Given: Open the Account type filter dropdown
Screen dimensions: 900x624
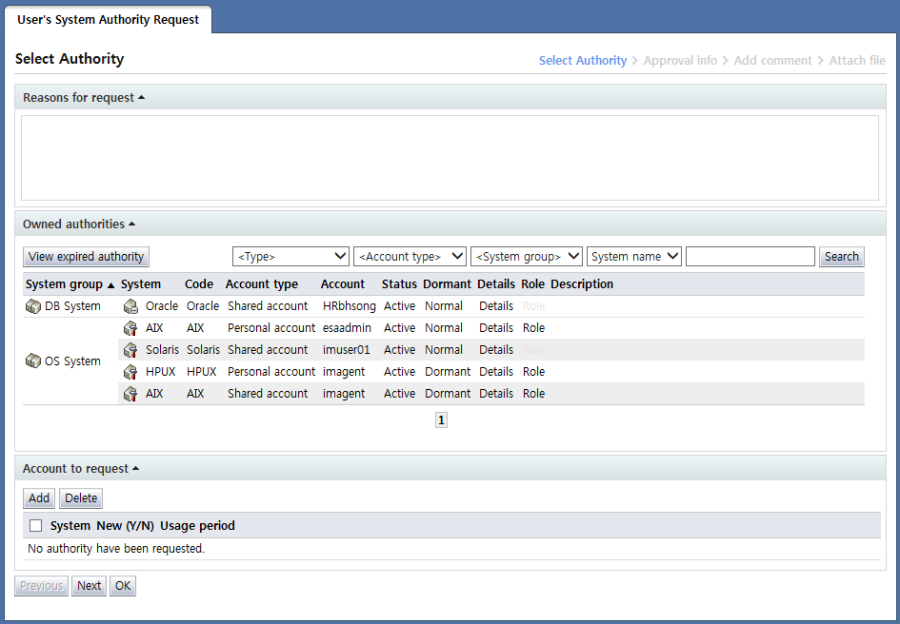Looking at the screenshot, I should coord(410,257).
